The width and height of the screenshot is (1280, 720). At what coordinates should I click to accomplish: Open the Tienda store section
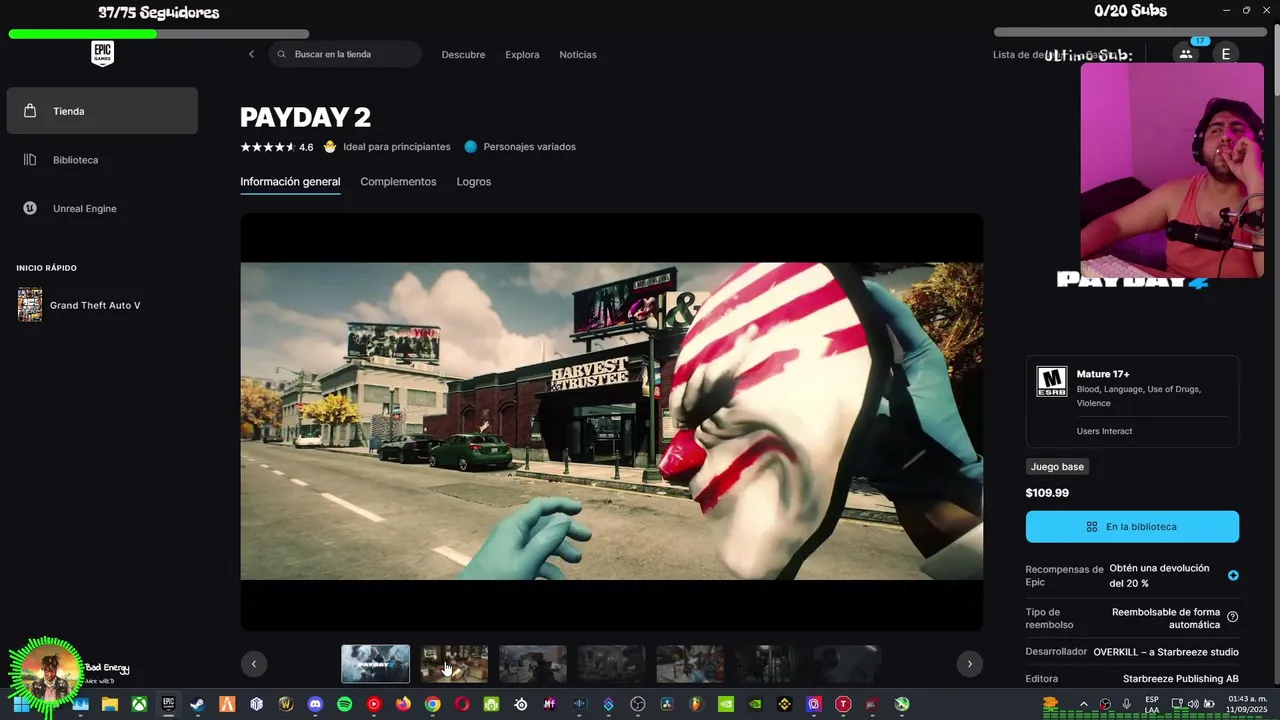[102, 111]
